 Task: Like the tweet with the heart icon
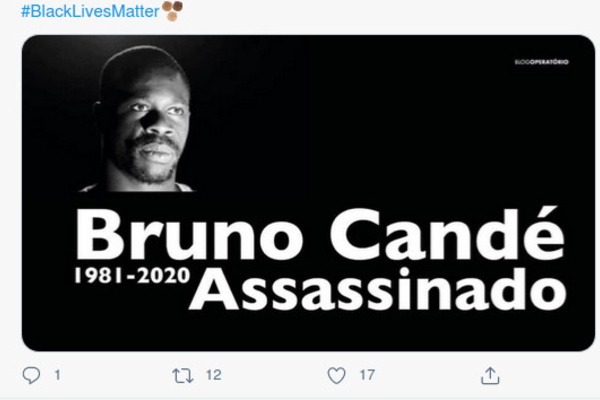[x=336, y=375]
